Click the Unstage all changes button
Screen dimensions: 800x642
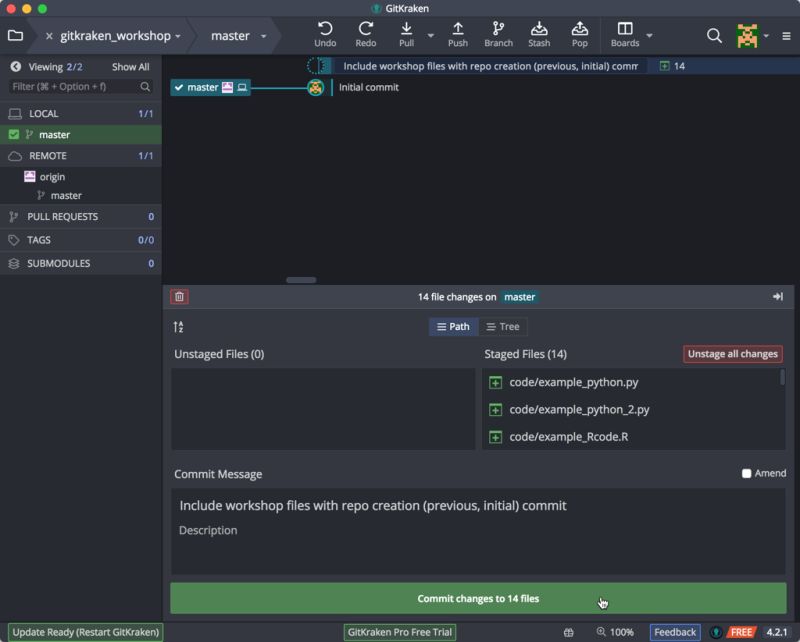click(732, 354)
